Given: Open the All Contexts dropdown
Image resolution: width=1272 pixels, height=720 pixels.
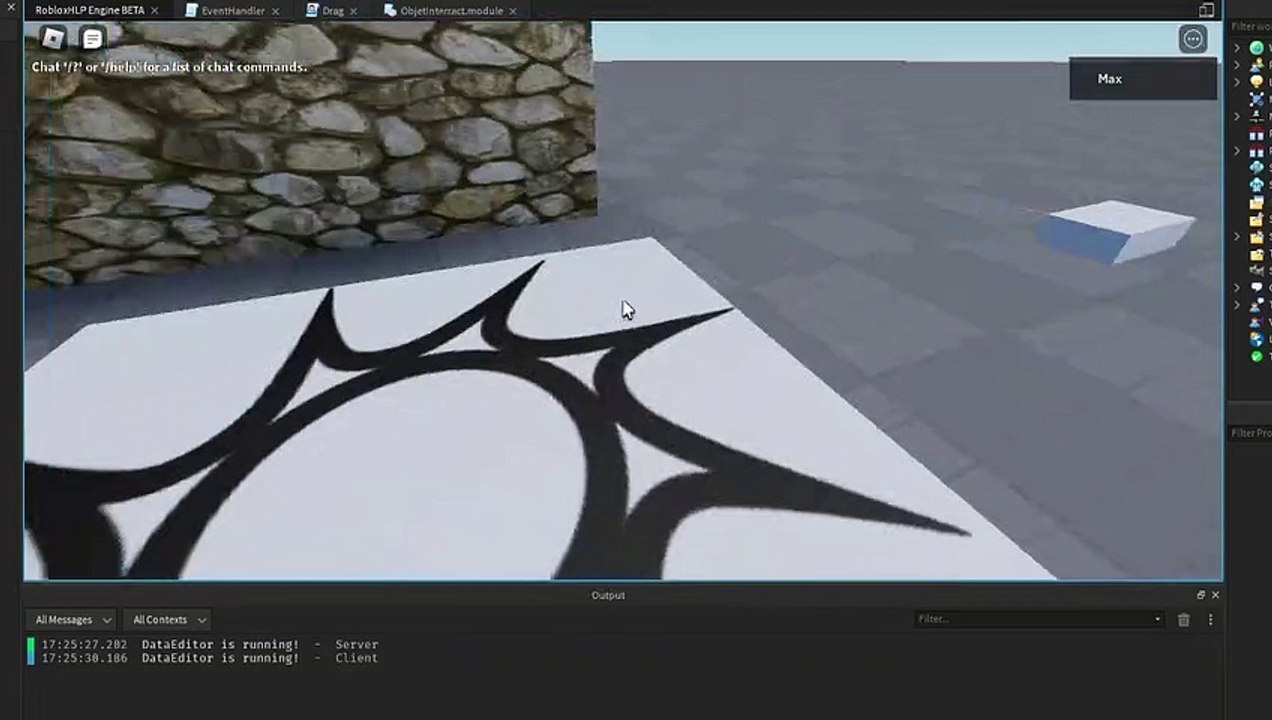Looking at the screenshot, I should [x=168, y=620].
